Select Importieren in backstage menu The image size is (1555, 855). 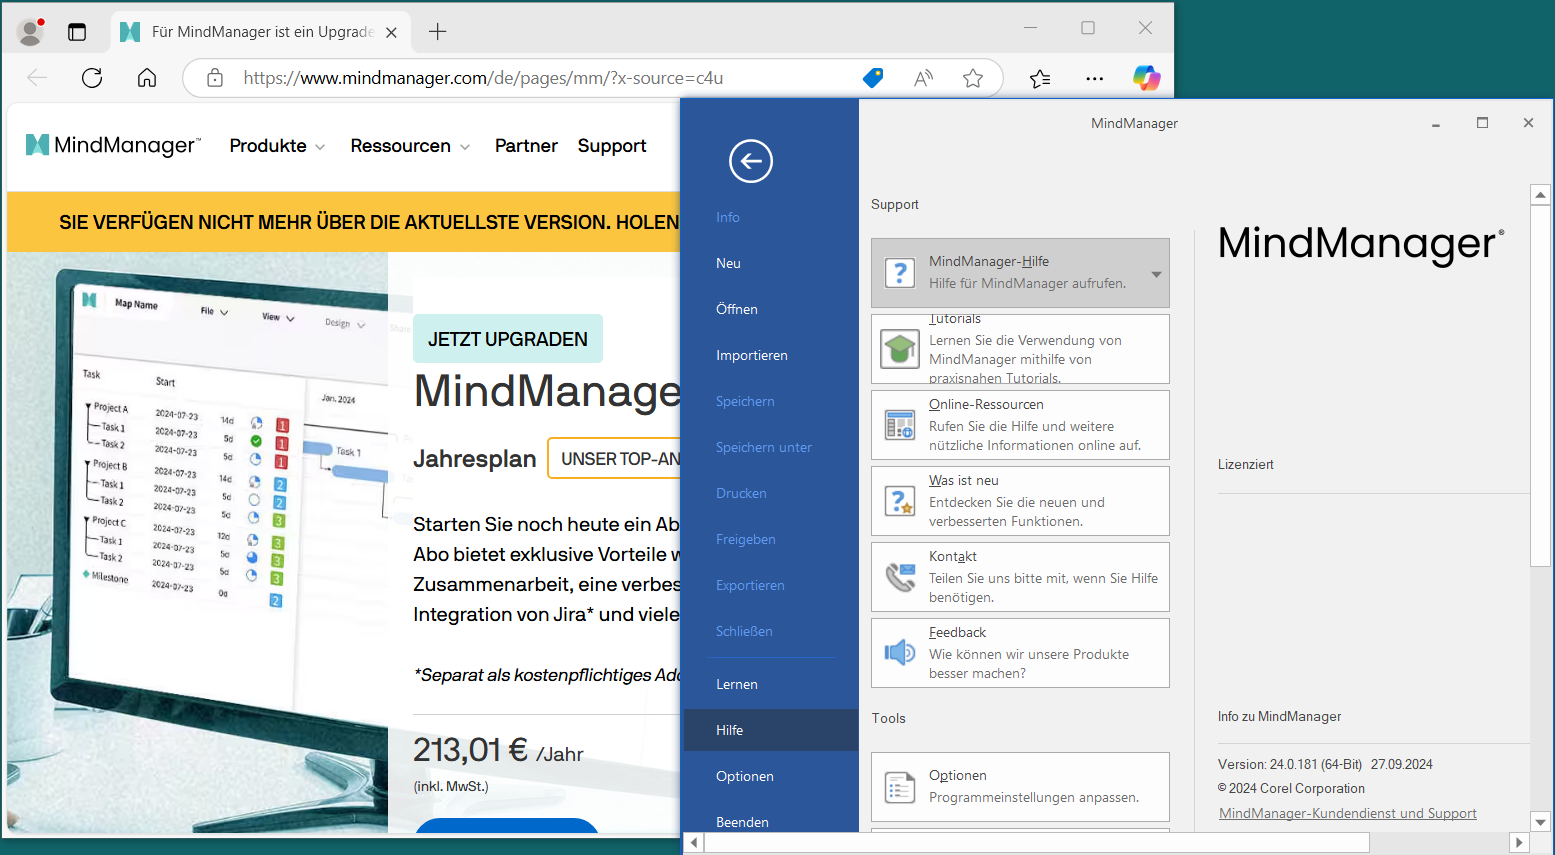tap(752, 355)
